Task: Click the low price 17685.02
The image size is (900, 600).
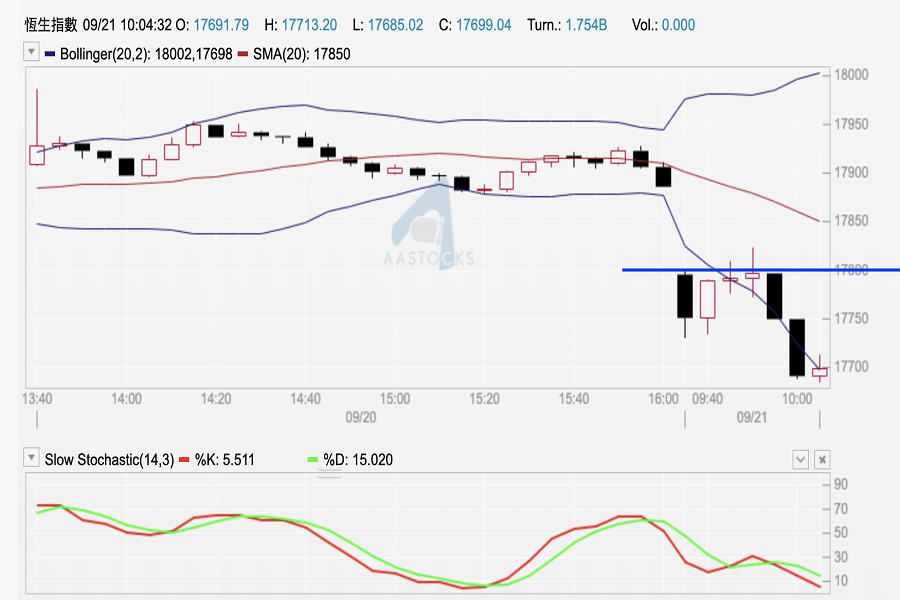Action: tap(395, 25)
